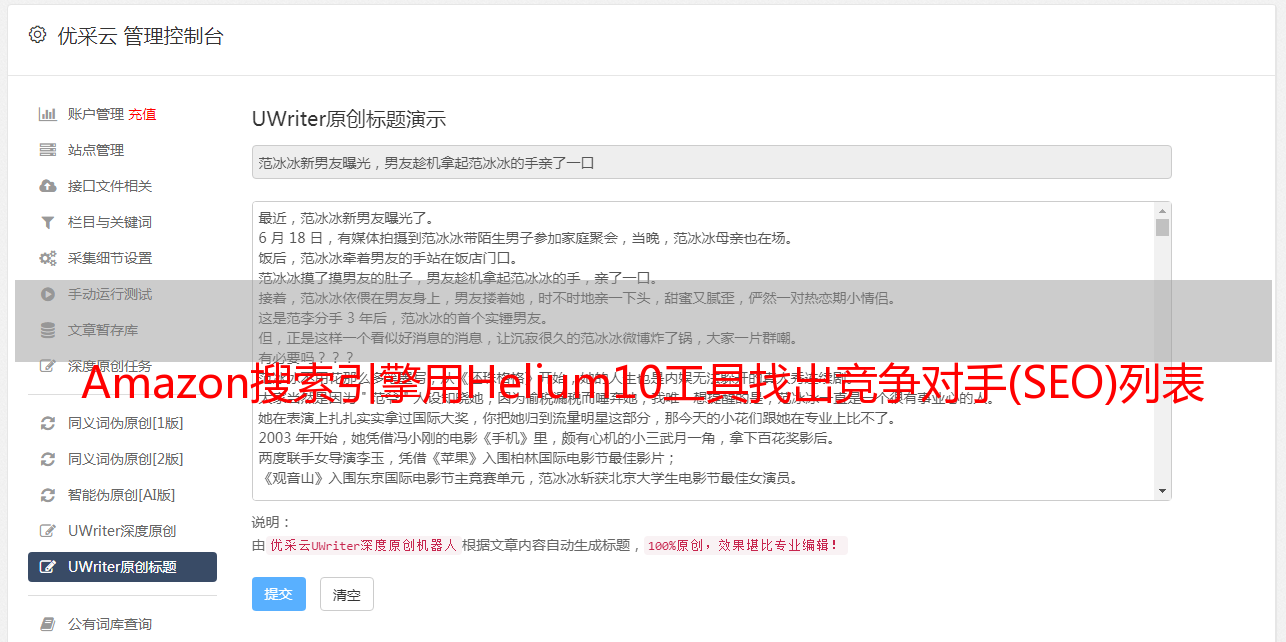
Task: Open 接口文件相关 cloud upload icon
Action: [x=47, y=186]
